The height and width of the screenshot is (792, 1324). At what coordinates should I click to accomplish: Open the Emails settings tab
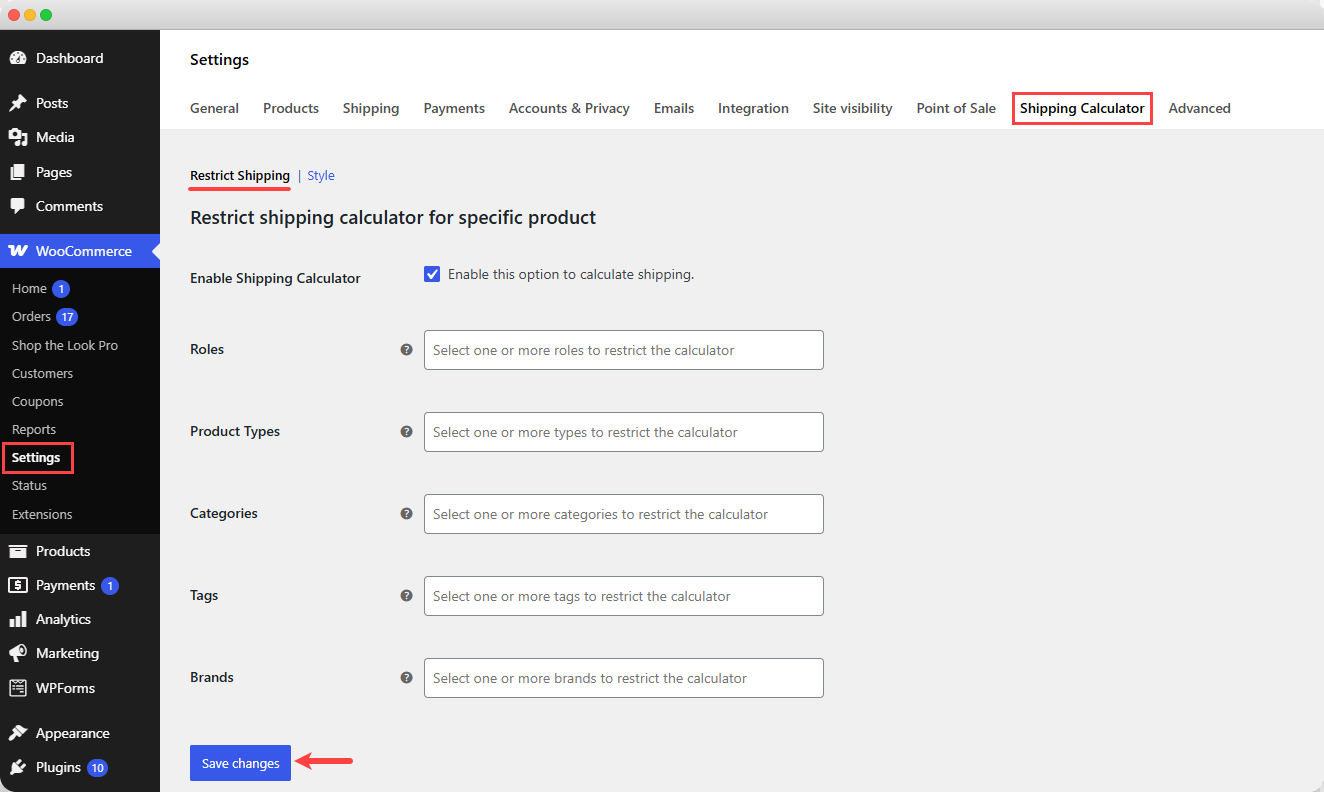(674, 108)
